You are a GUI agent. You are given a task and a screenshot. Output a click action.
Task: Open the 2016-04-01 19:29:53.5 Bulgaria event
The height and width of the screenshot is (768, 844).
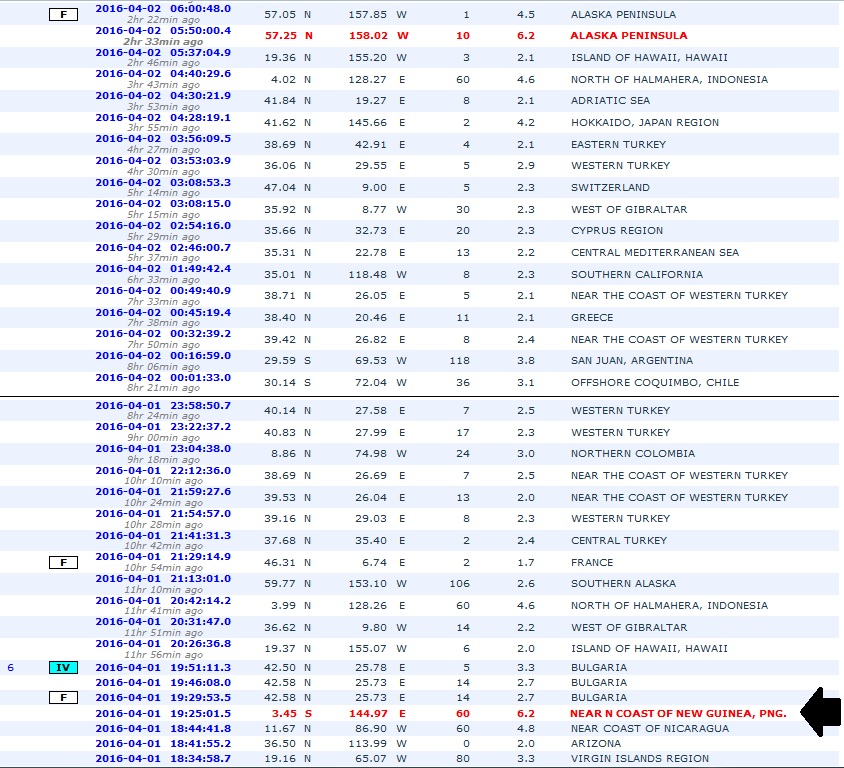(x=163, y=697)
